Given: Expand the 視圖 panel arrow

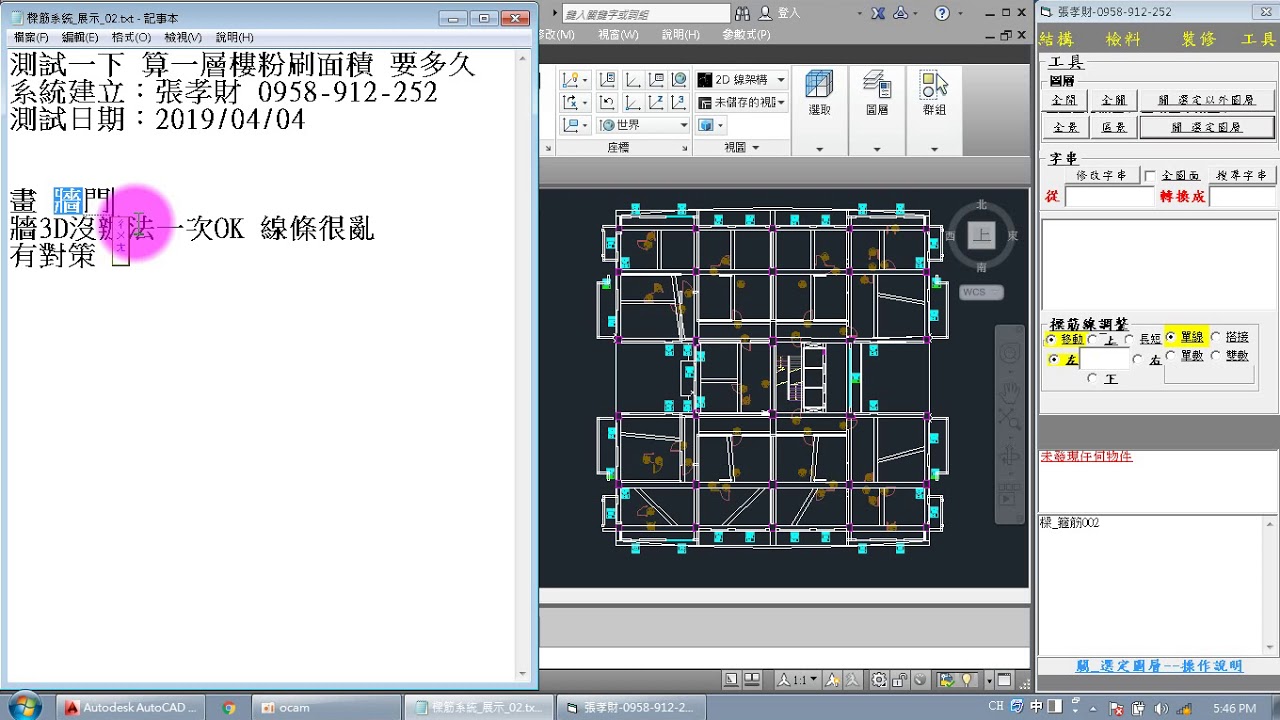Looking at the screenshot, I should [755, 147].
